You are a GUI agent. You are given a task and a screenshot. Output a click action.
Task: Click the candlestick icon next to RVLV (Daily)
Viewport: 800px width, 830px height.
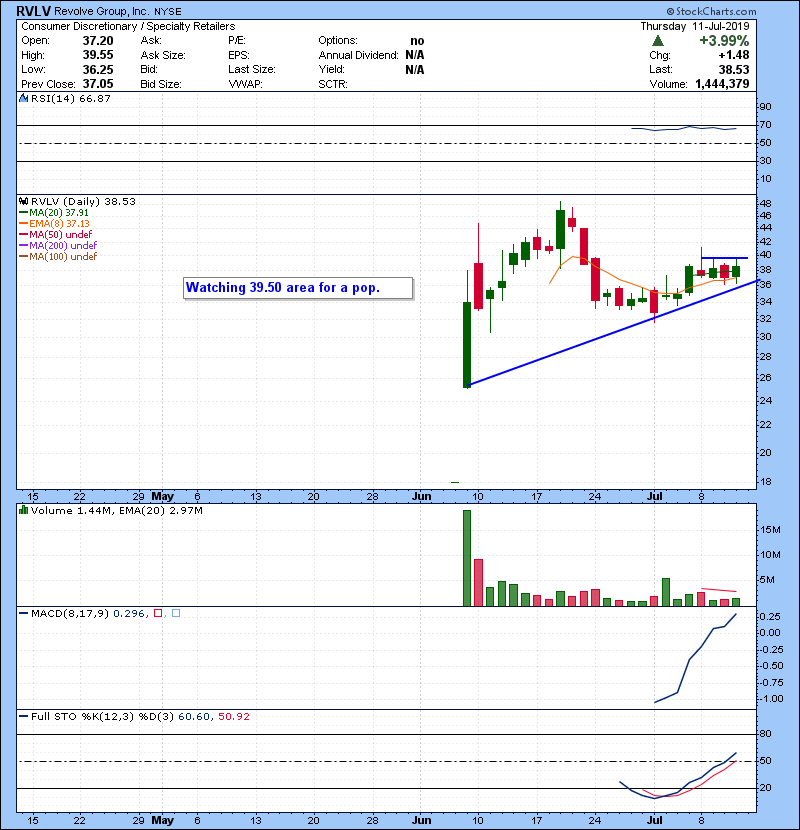pos(23,201)
